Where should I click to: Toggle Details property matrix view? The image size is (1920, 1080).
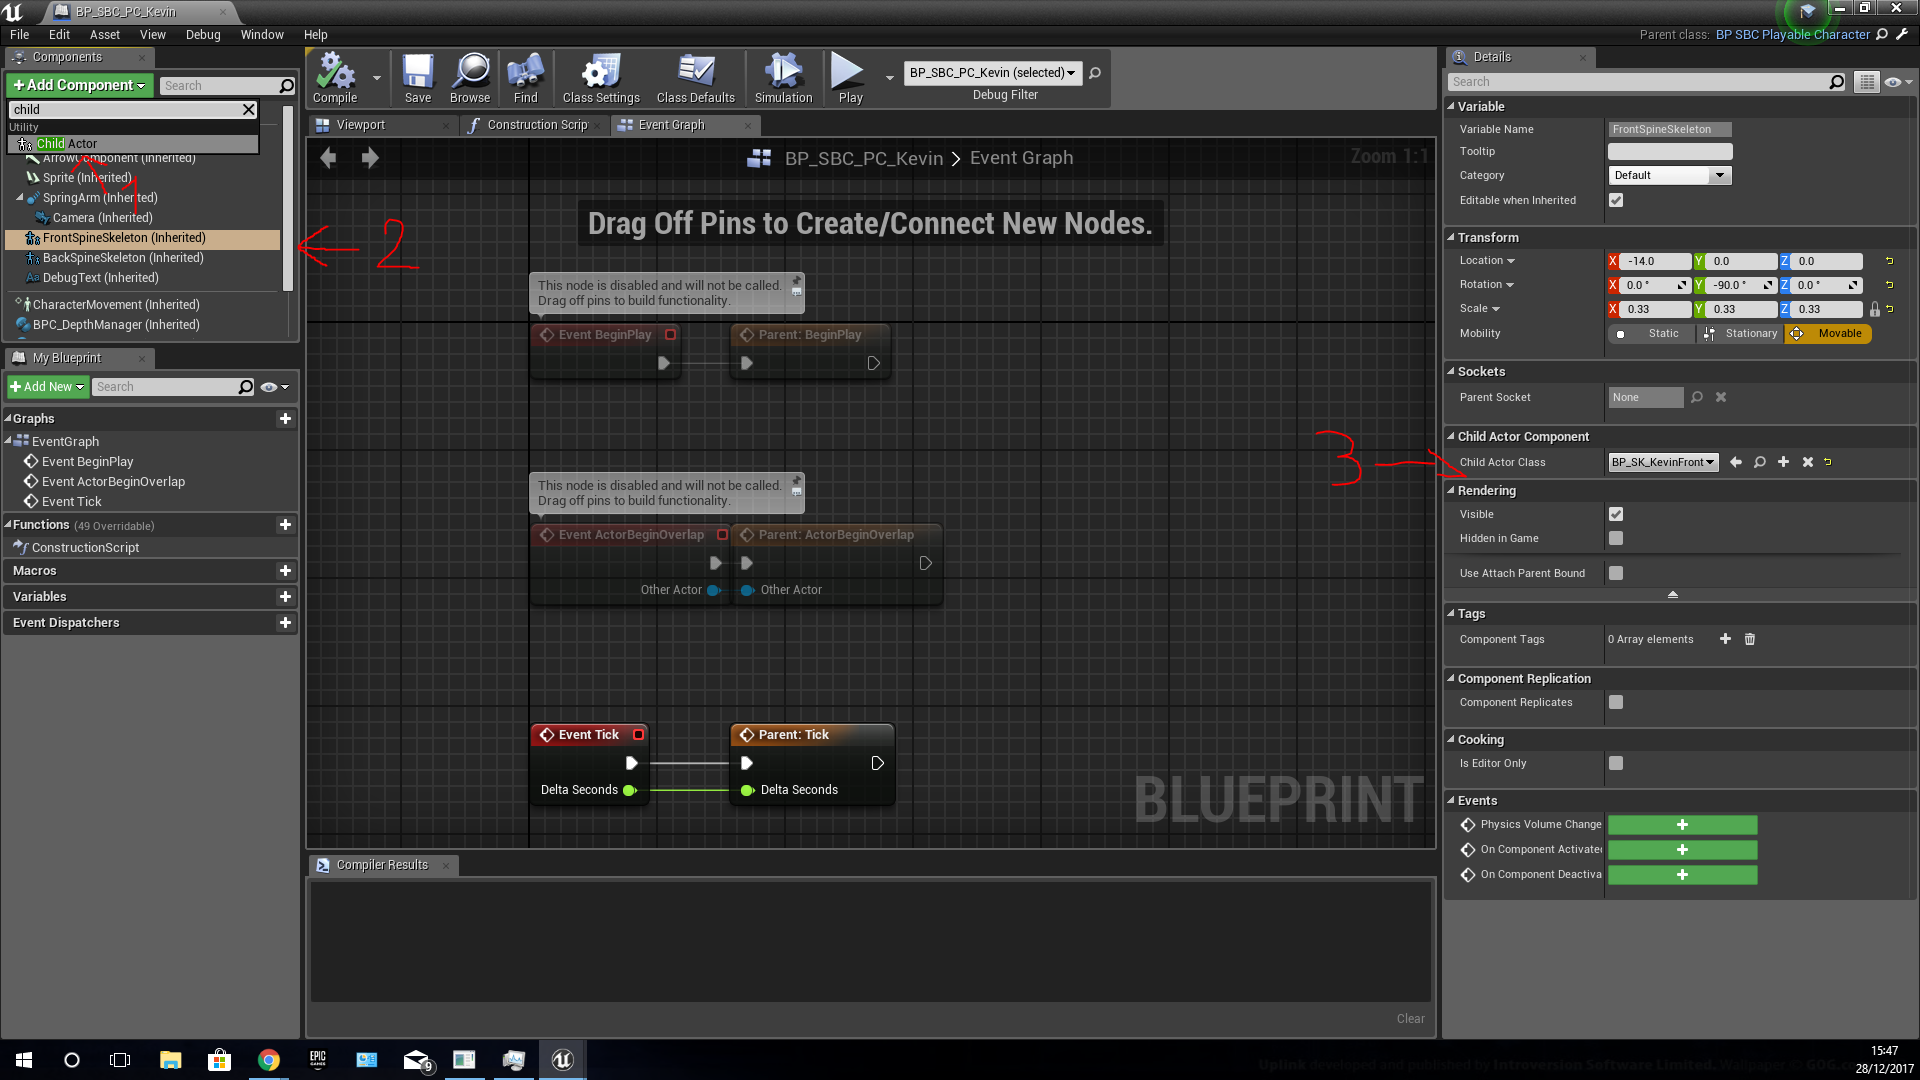click(x=1866, y=82)
